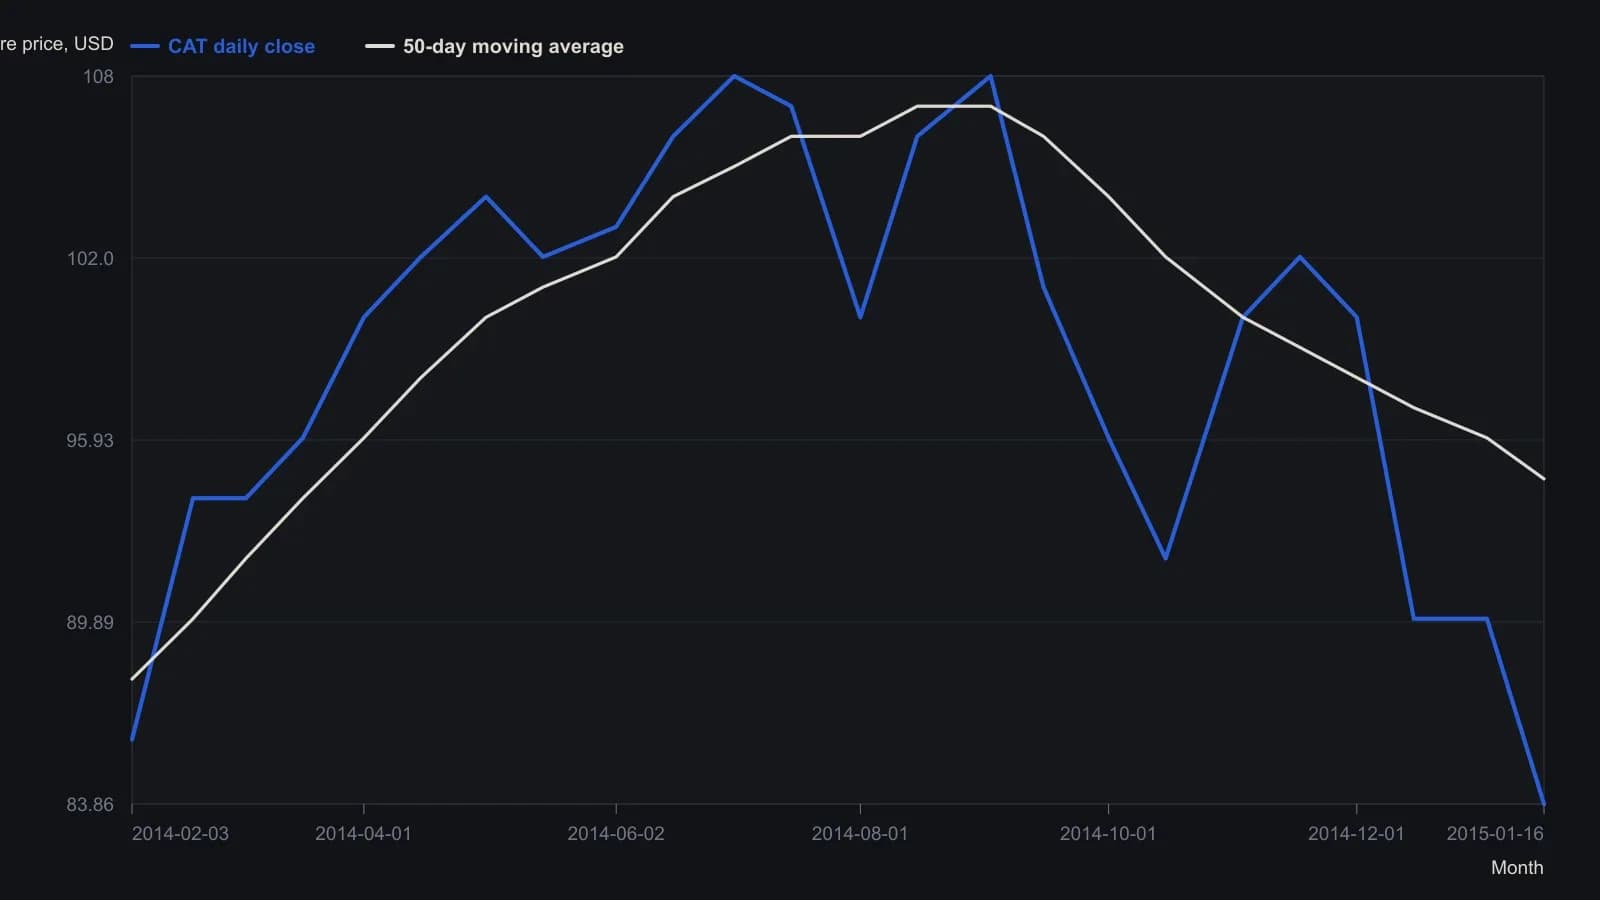Click the 95.93 y-axis value label
The height and width of the screenshot is (900, 1600).
(x=90, y=440)
